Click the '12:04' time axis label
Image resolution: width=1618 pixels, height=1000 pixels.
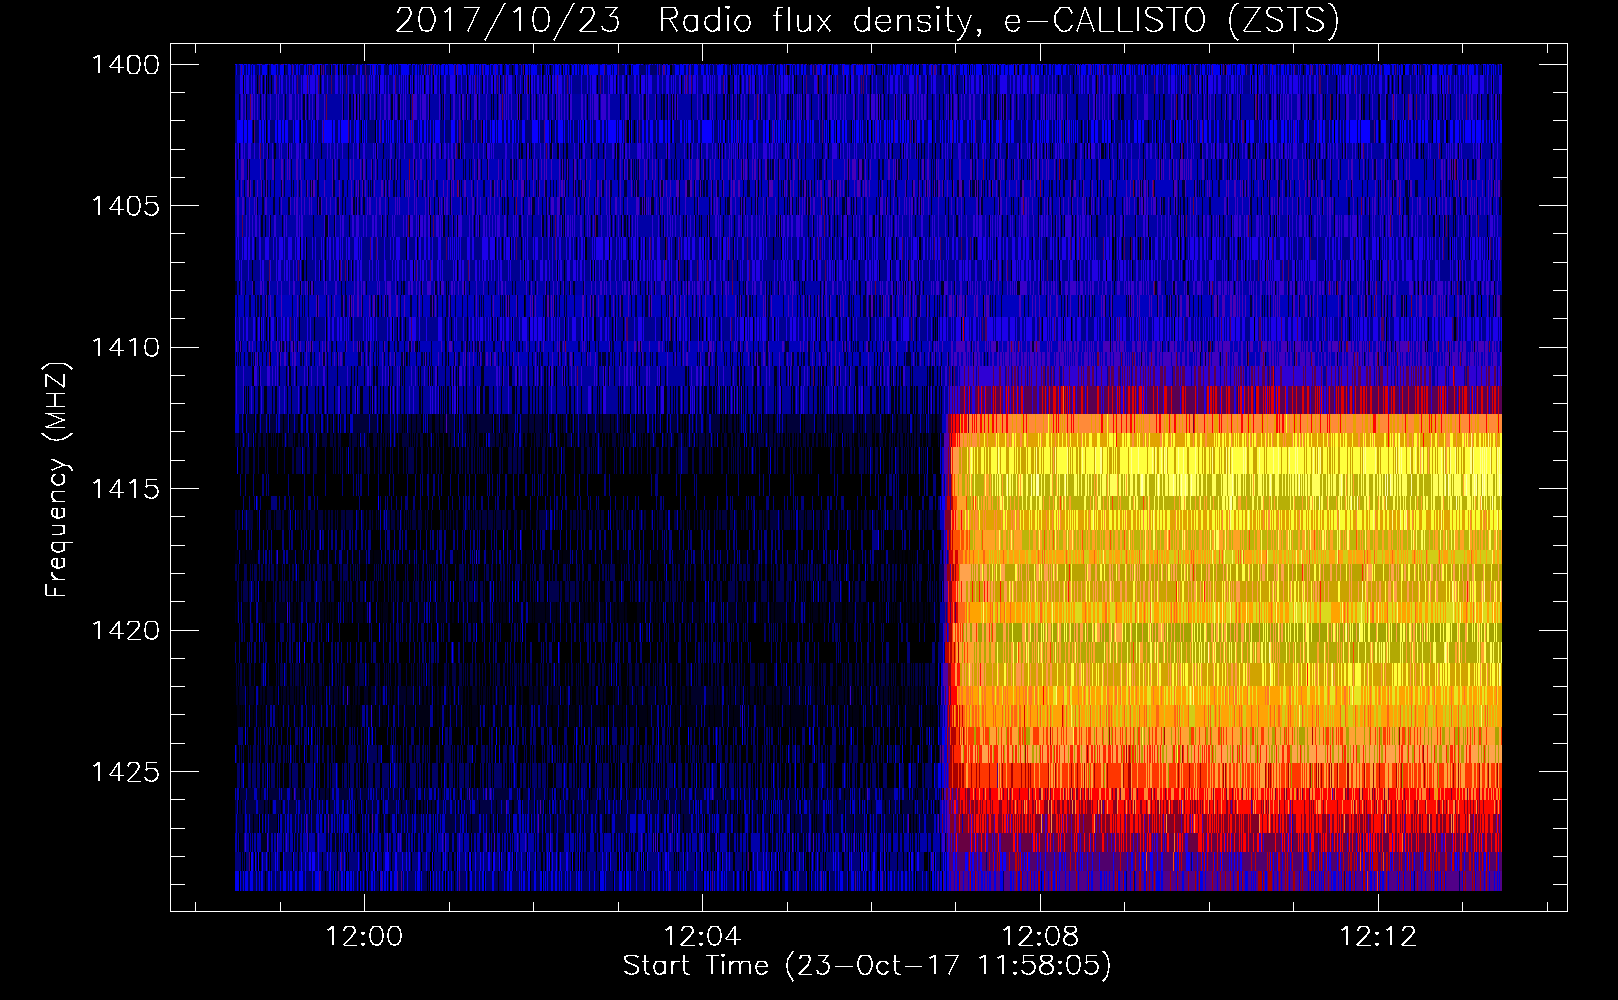(702, 936)
